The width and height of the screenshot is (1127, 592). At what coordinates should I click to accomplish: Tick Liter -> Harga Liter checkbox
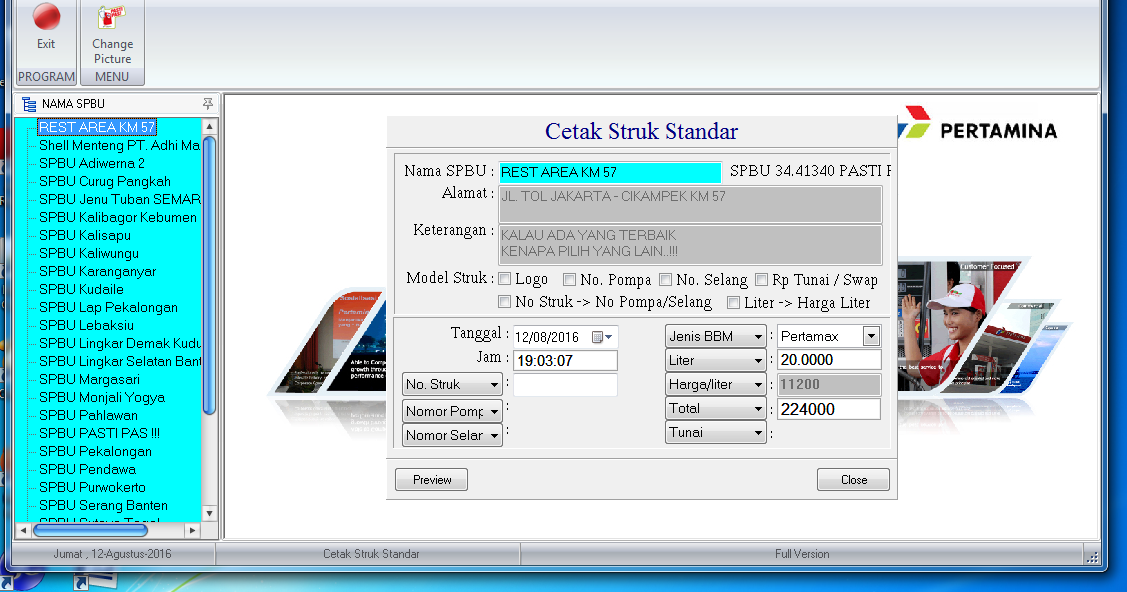733,302
